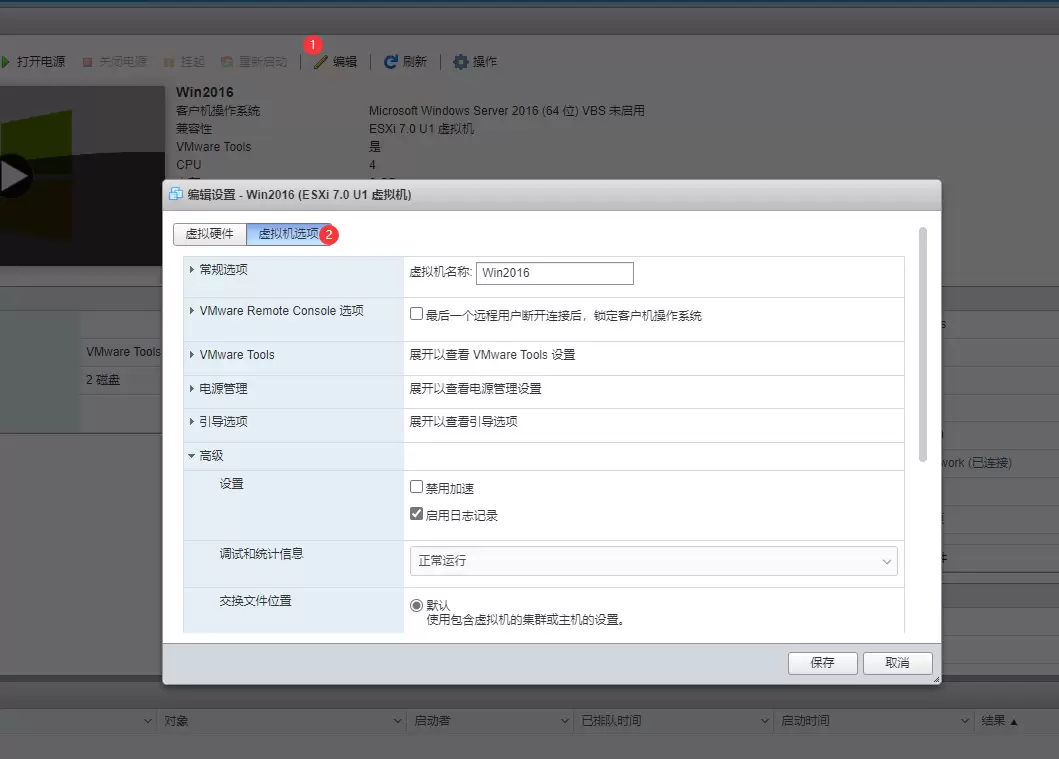1059x759 pixels.
Task: Click the ESXi 7.0 U1 虚拟机 compatibility value
Action: tap(421, 129)
